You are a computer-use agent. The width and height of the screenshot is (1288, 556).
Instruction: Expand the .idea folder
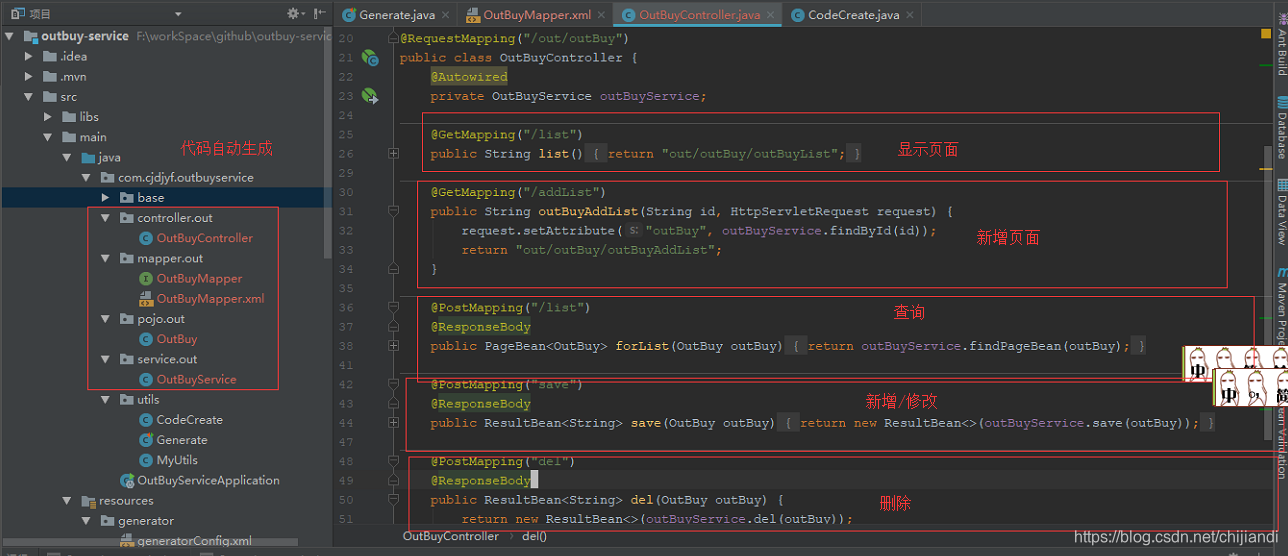pyautogui.click(x=29, y=56)
